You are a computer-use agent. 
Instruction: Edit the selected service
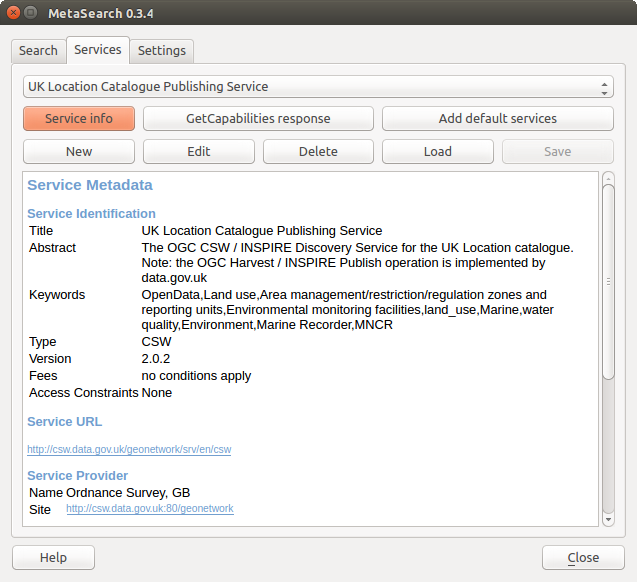click(198, 151)
